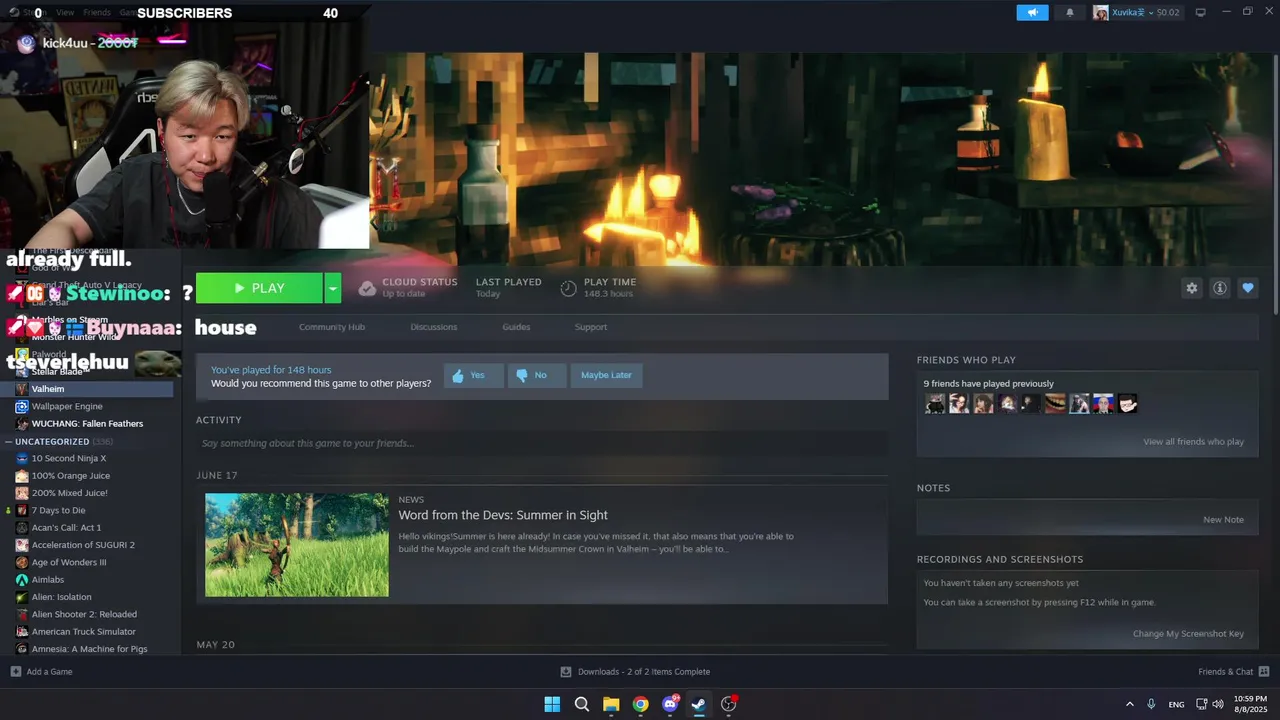The image size is (1280, 720).
Task: Click the cloud status icon
Action: pos(367,288)
